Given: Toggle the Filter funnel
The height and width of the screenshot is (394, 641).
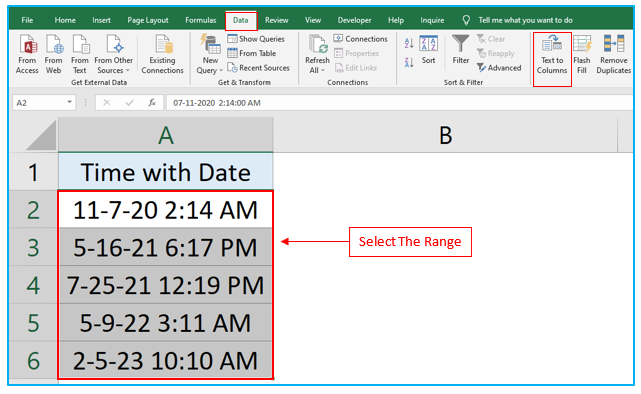Looking at the screenshot, I should pyautogui.click(x=461, y=49).
